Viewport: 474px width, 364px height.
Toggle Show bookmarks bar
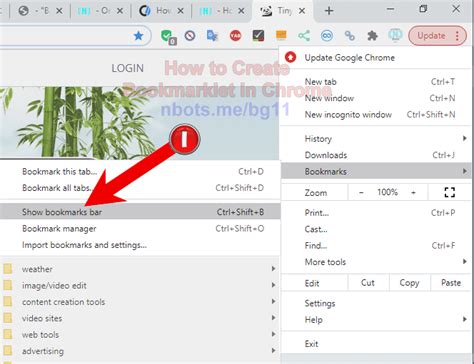(x=140, y=212)
